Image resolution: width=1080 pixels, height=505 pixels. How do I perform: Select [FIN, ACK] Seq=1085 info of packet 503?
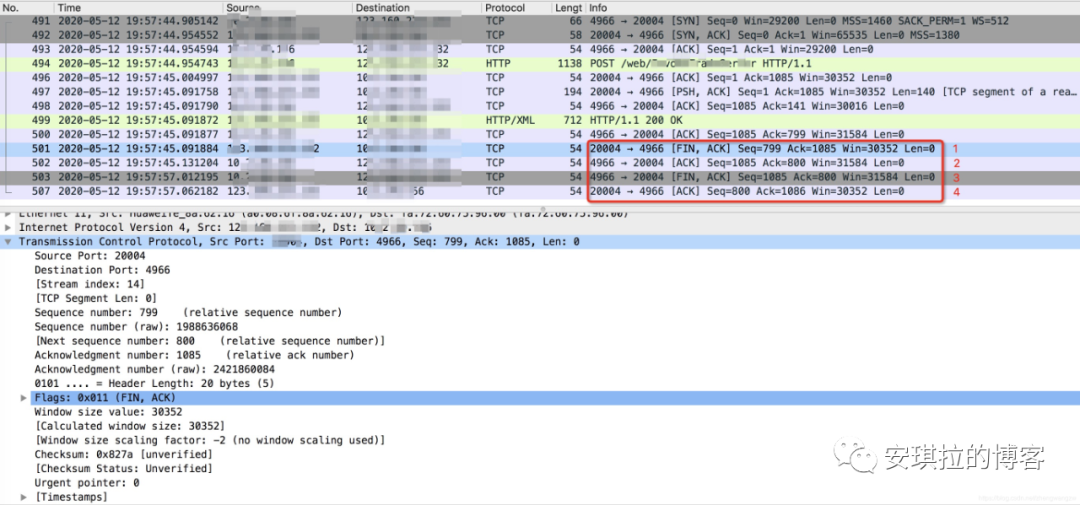pyautogui.click(x=762, y=176)
